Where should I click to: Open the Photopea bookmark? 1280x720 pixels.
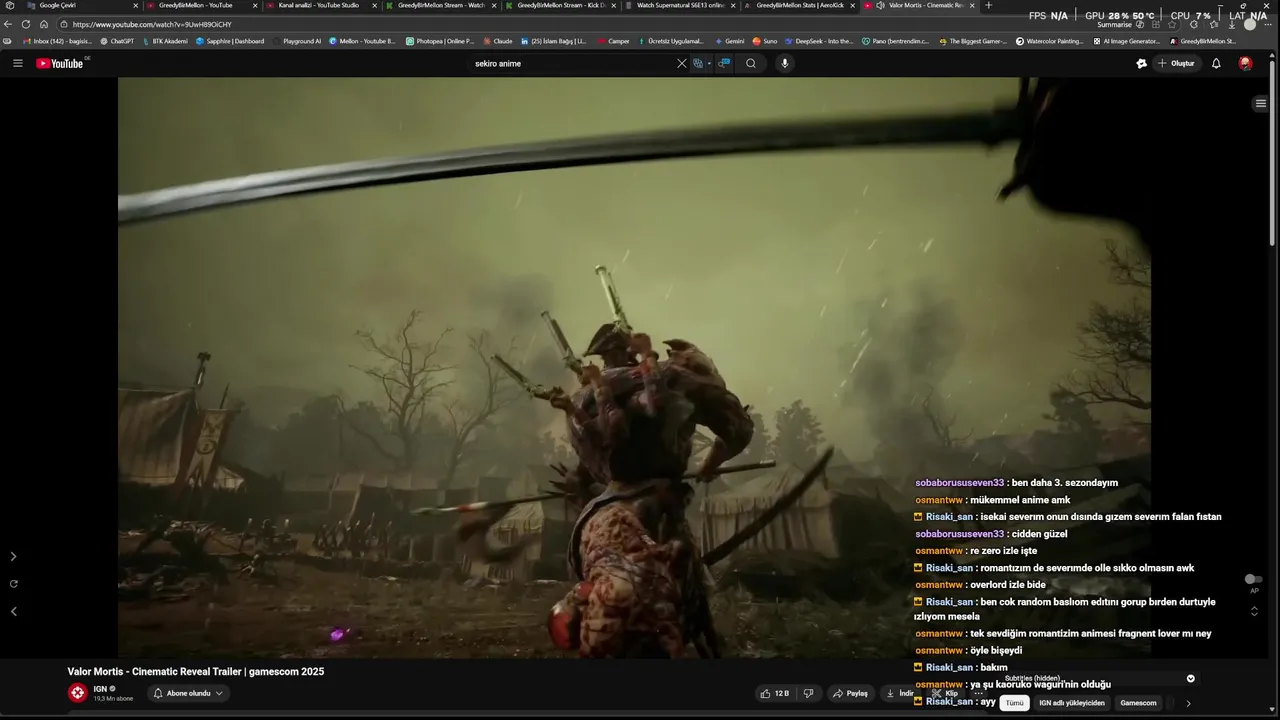440,41
